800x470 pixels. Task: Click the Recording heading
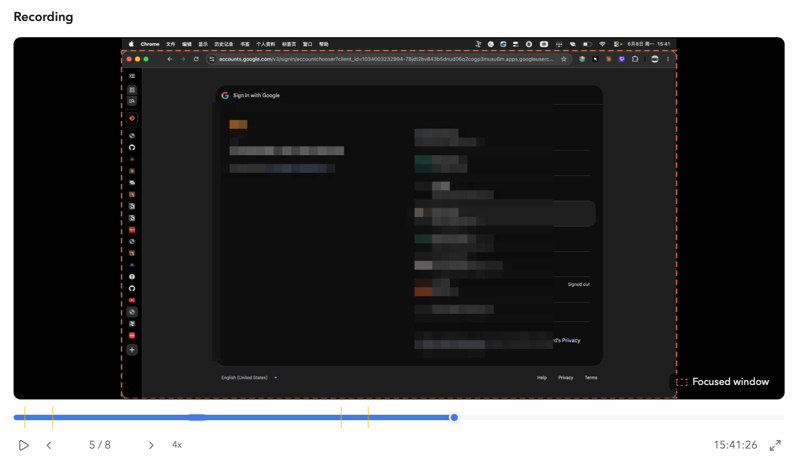click(43, 17)
